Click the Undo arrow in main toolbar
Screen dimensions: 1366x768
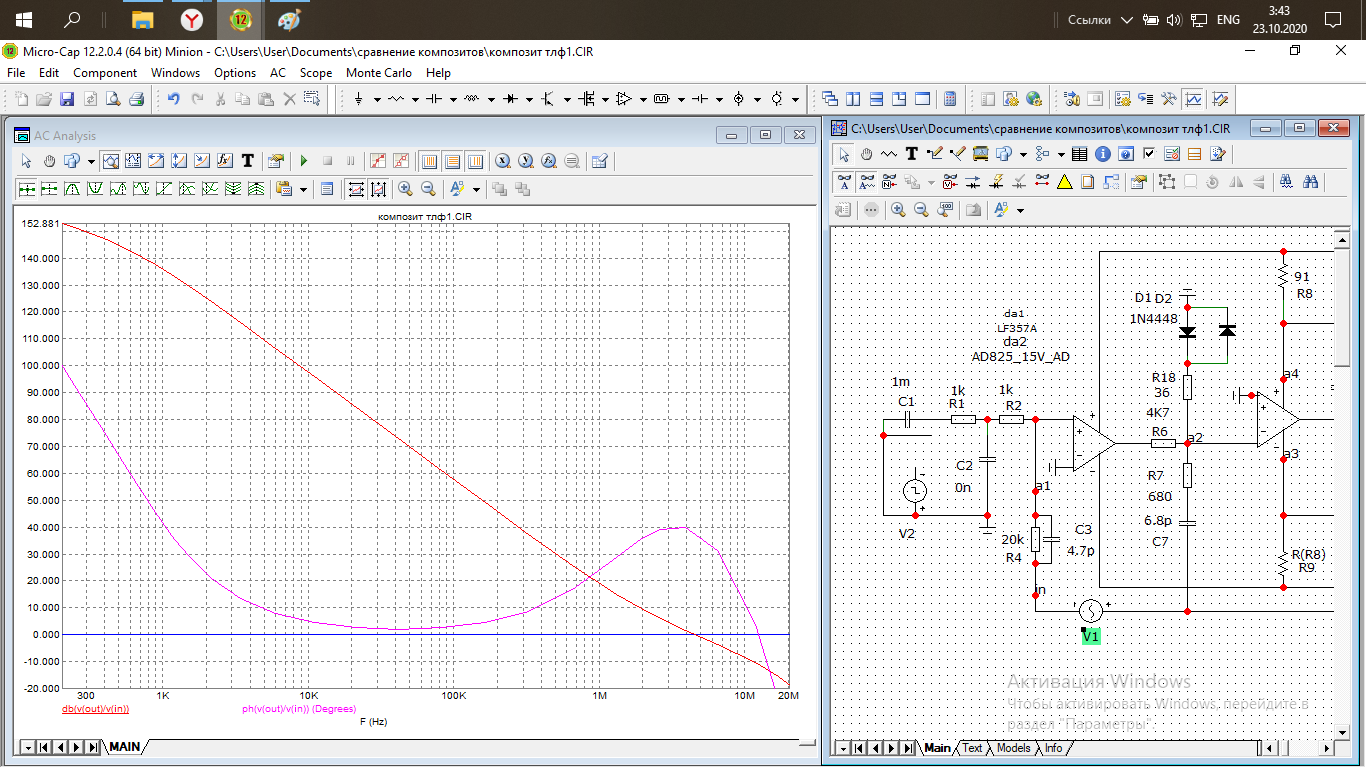(173, 99)
